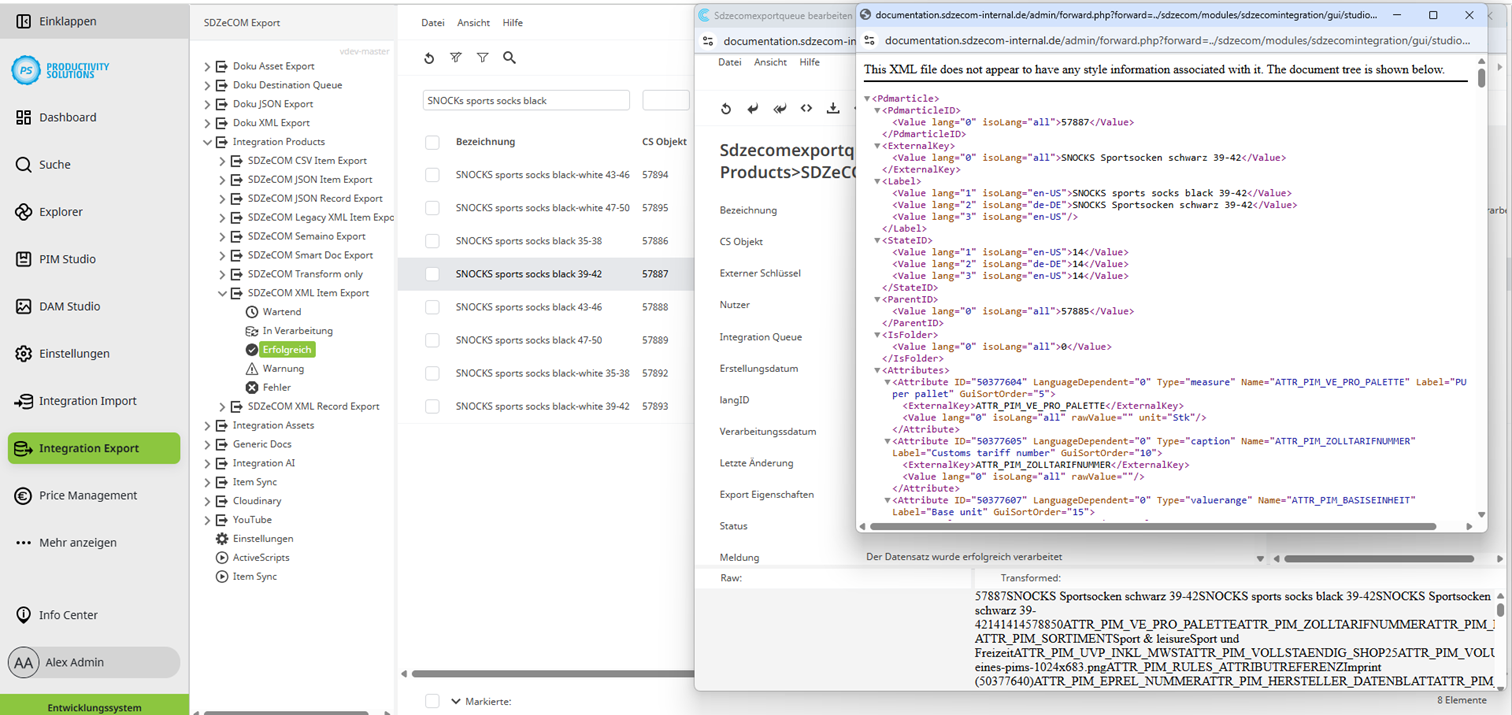Screen dimensions: 1512x715
Task: Refresh the export list with circular arrow icon
Action: click(x=429, y=58)
